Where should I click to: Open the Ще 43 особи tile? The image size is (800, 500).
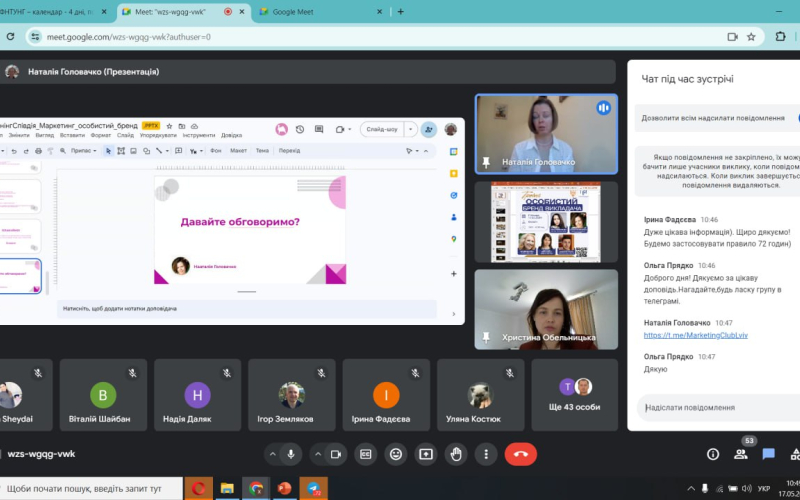(x=574, y=395)
